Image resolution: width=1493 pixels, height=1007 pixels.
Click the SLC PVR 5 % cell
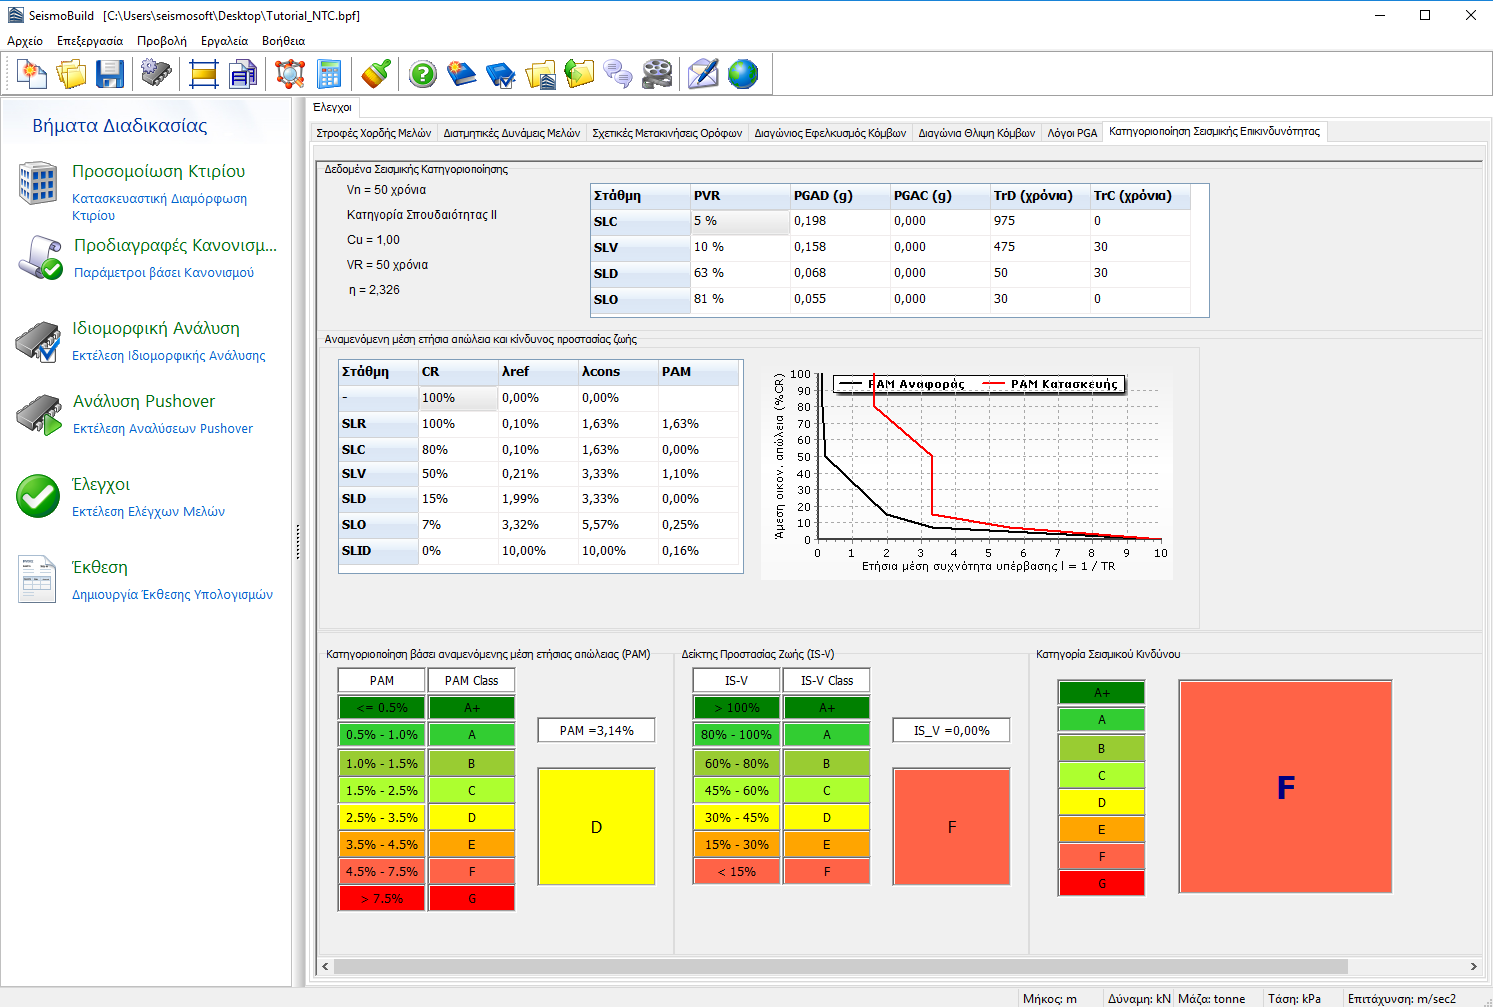(x=740, y=222)
